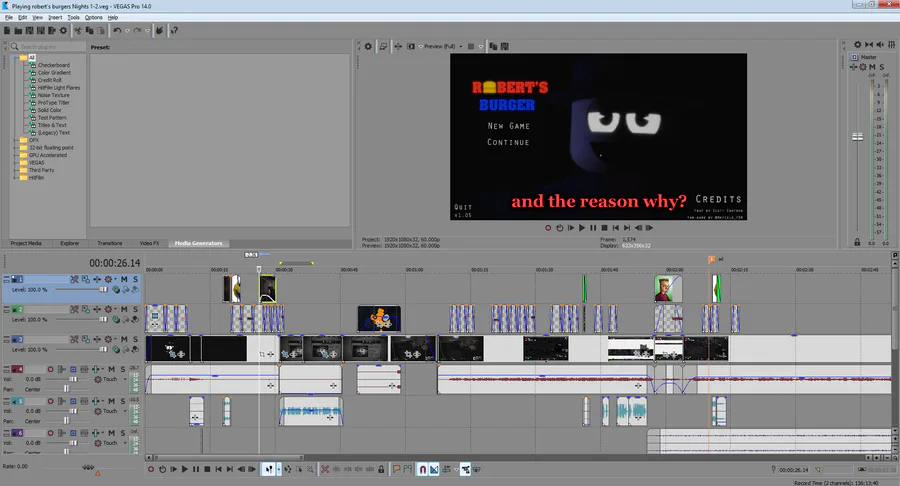The height and width of the screenshot is (486, 900).
Task: Open the File menu
Action: point(9,17)
